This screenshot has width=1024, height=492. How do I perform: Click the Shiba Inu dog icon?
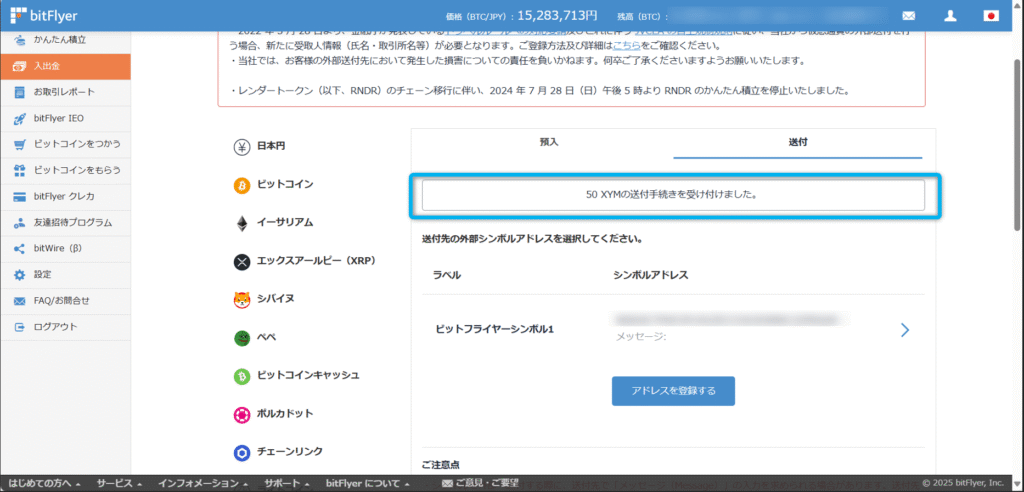pos(242,300)
